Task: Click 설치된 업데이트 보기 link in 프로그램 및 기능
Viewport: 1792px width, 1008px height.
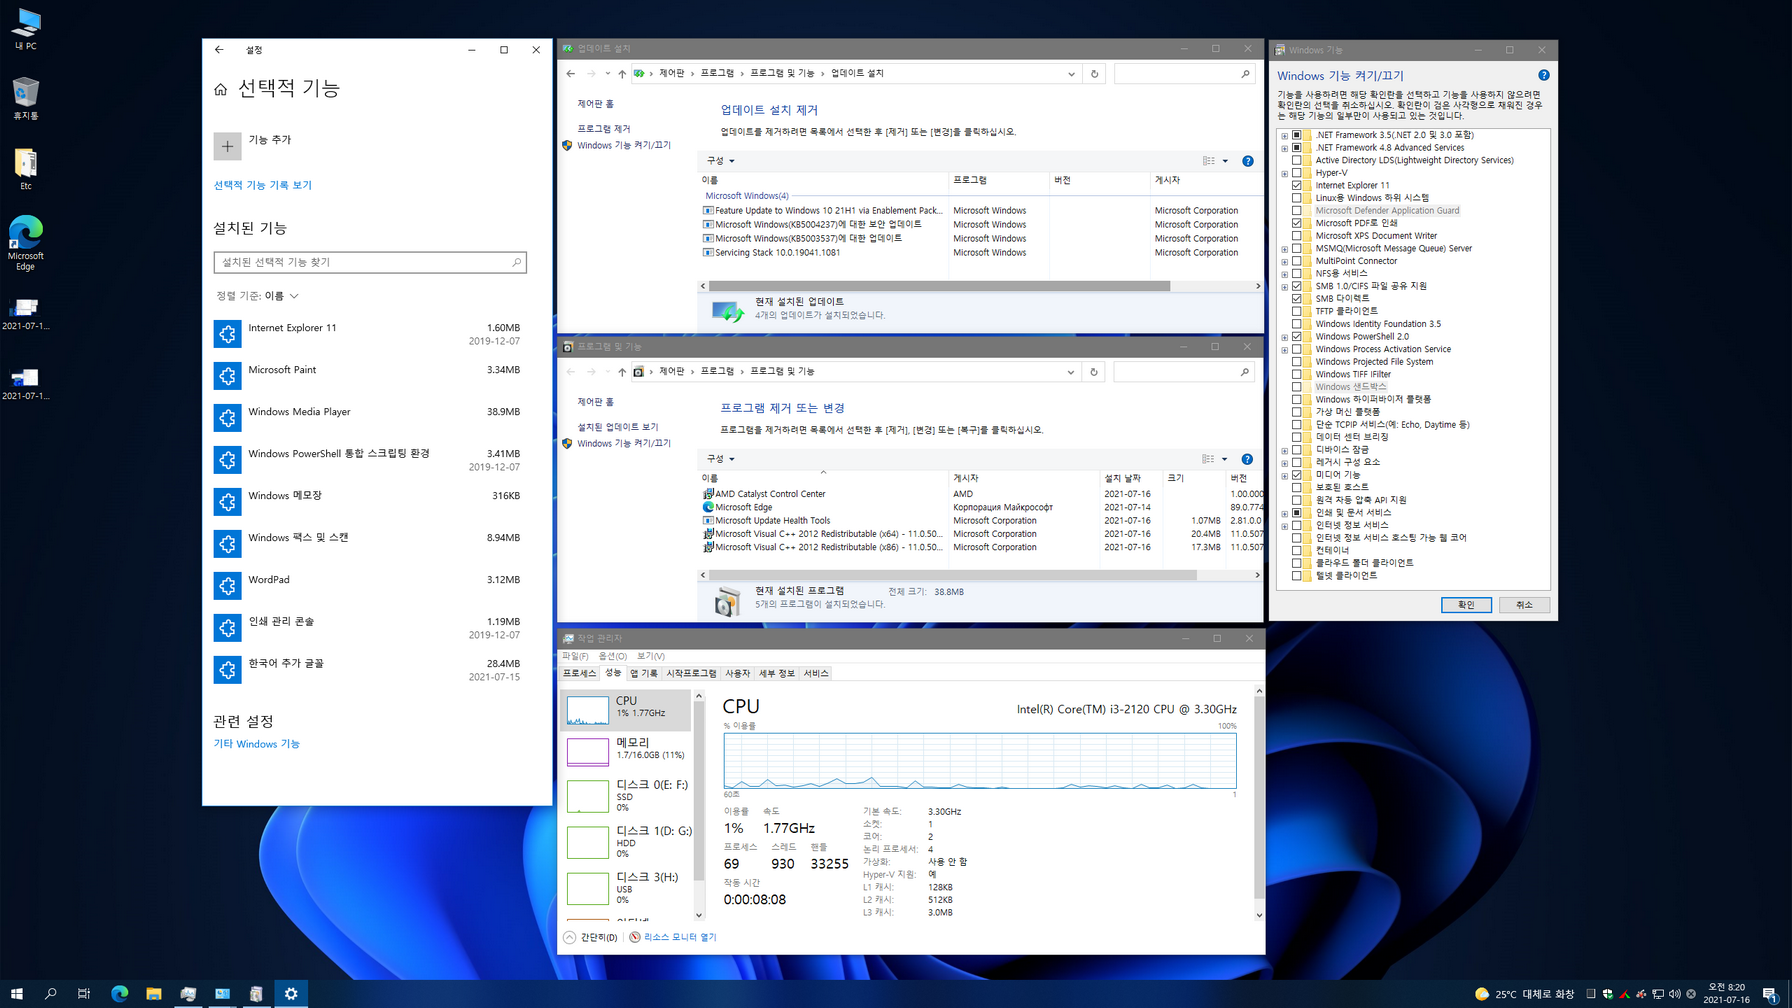Action: [x=617, y=427]
